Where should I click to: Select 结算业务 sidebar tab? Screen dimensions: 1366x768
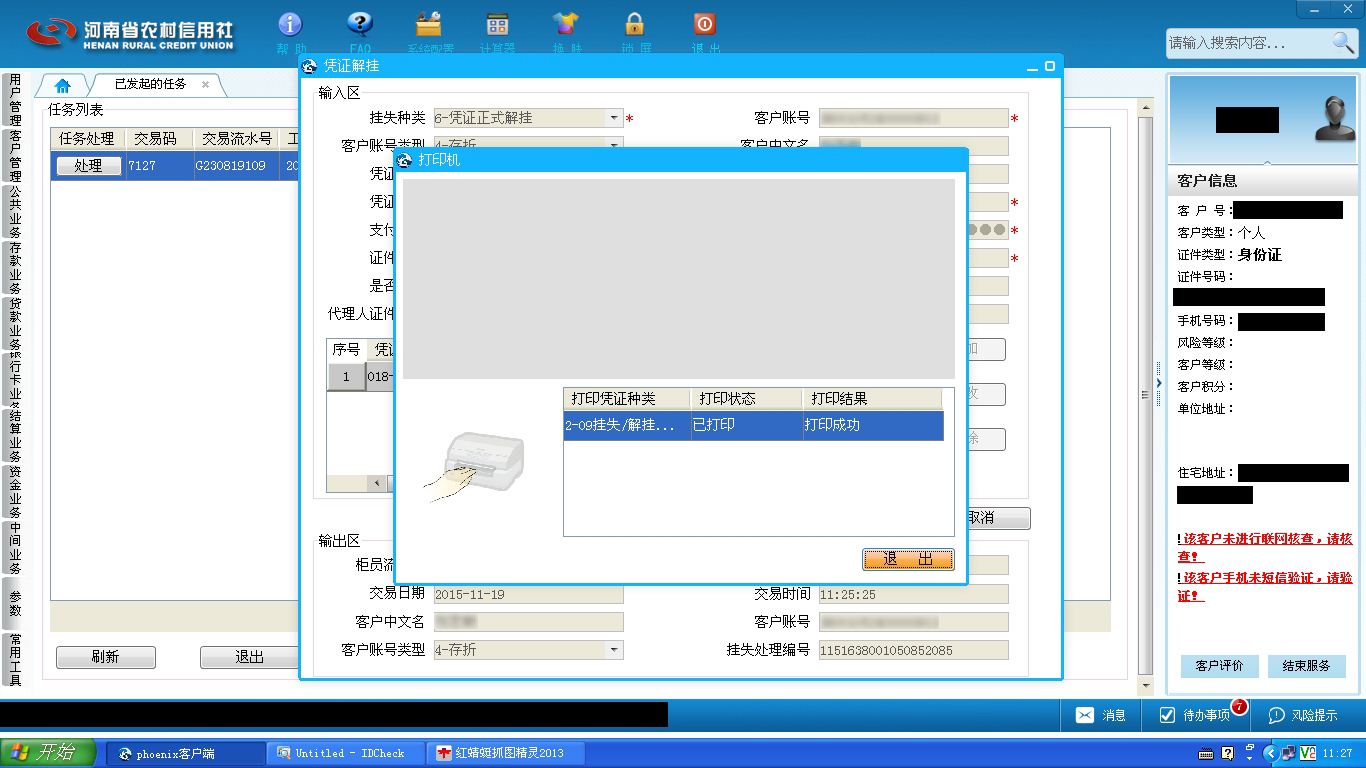15,435
